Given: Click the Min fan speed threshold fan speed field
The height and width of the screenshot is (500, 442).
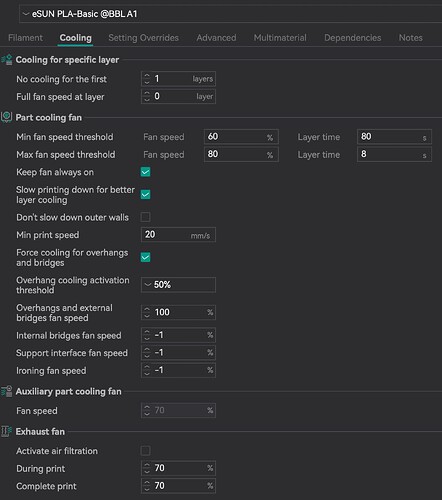Looking at the screenshot, I should click(241, 137).
